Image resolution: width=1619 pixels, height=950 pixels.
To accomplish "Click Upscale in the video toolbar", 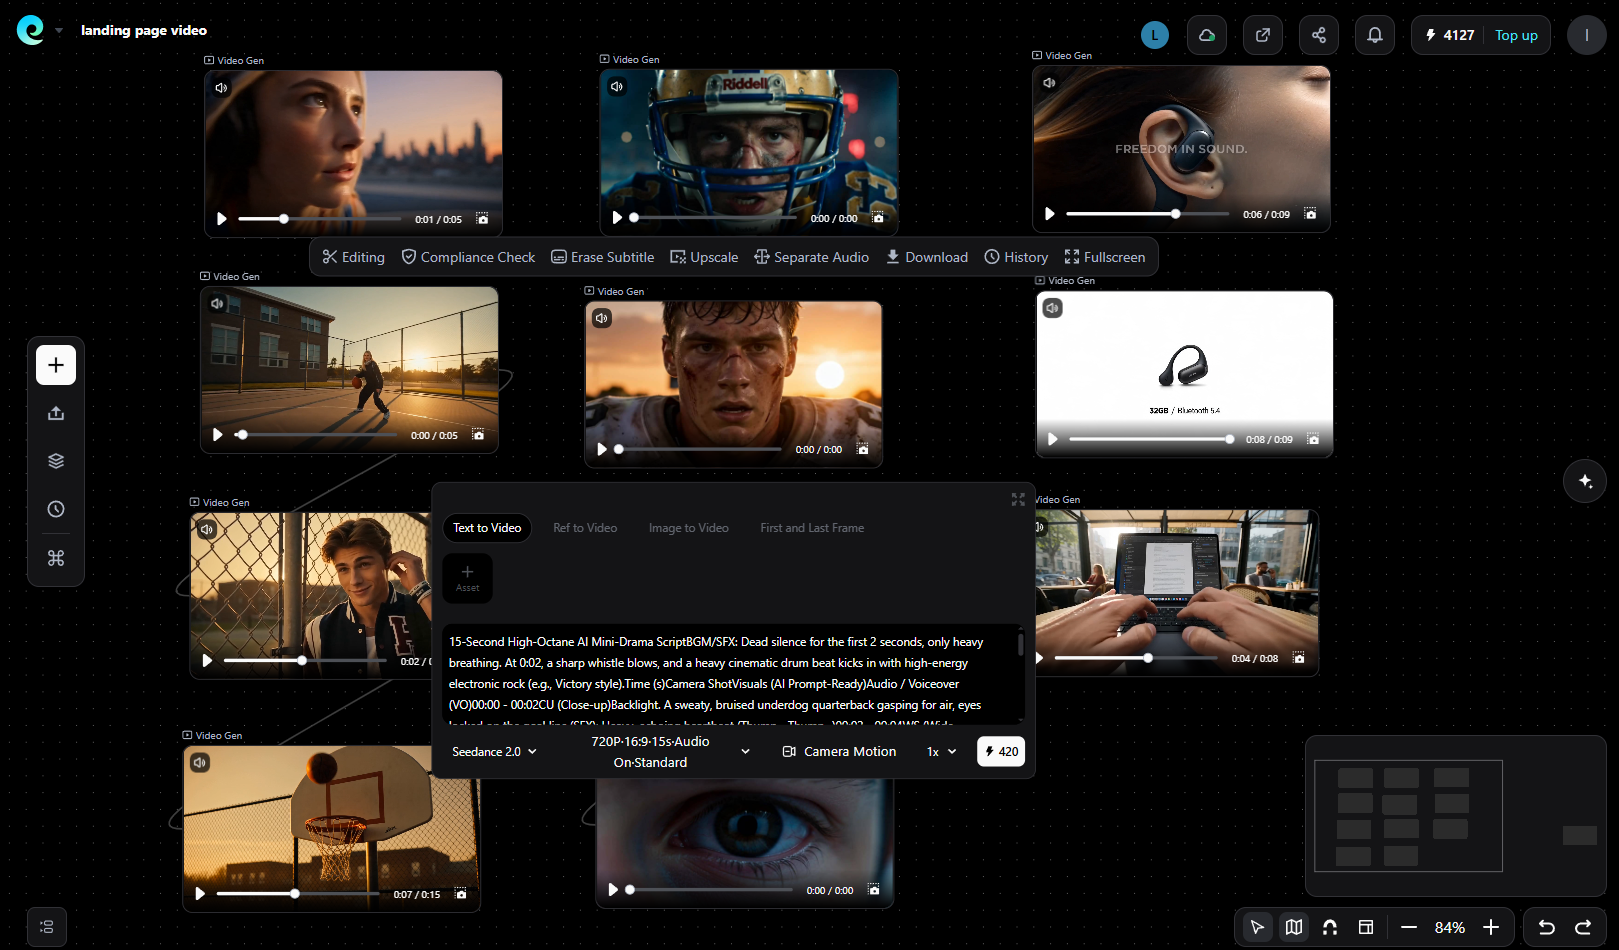I will coord(704,257).
